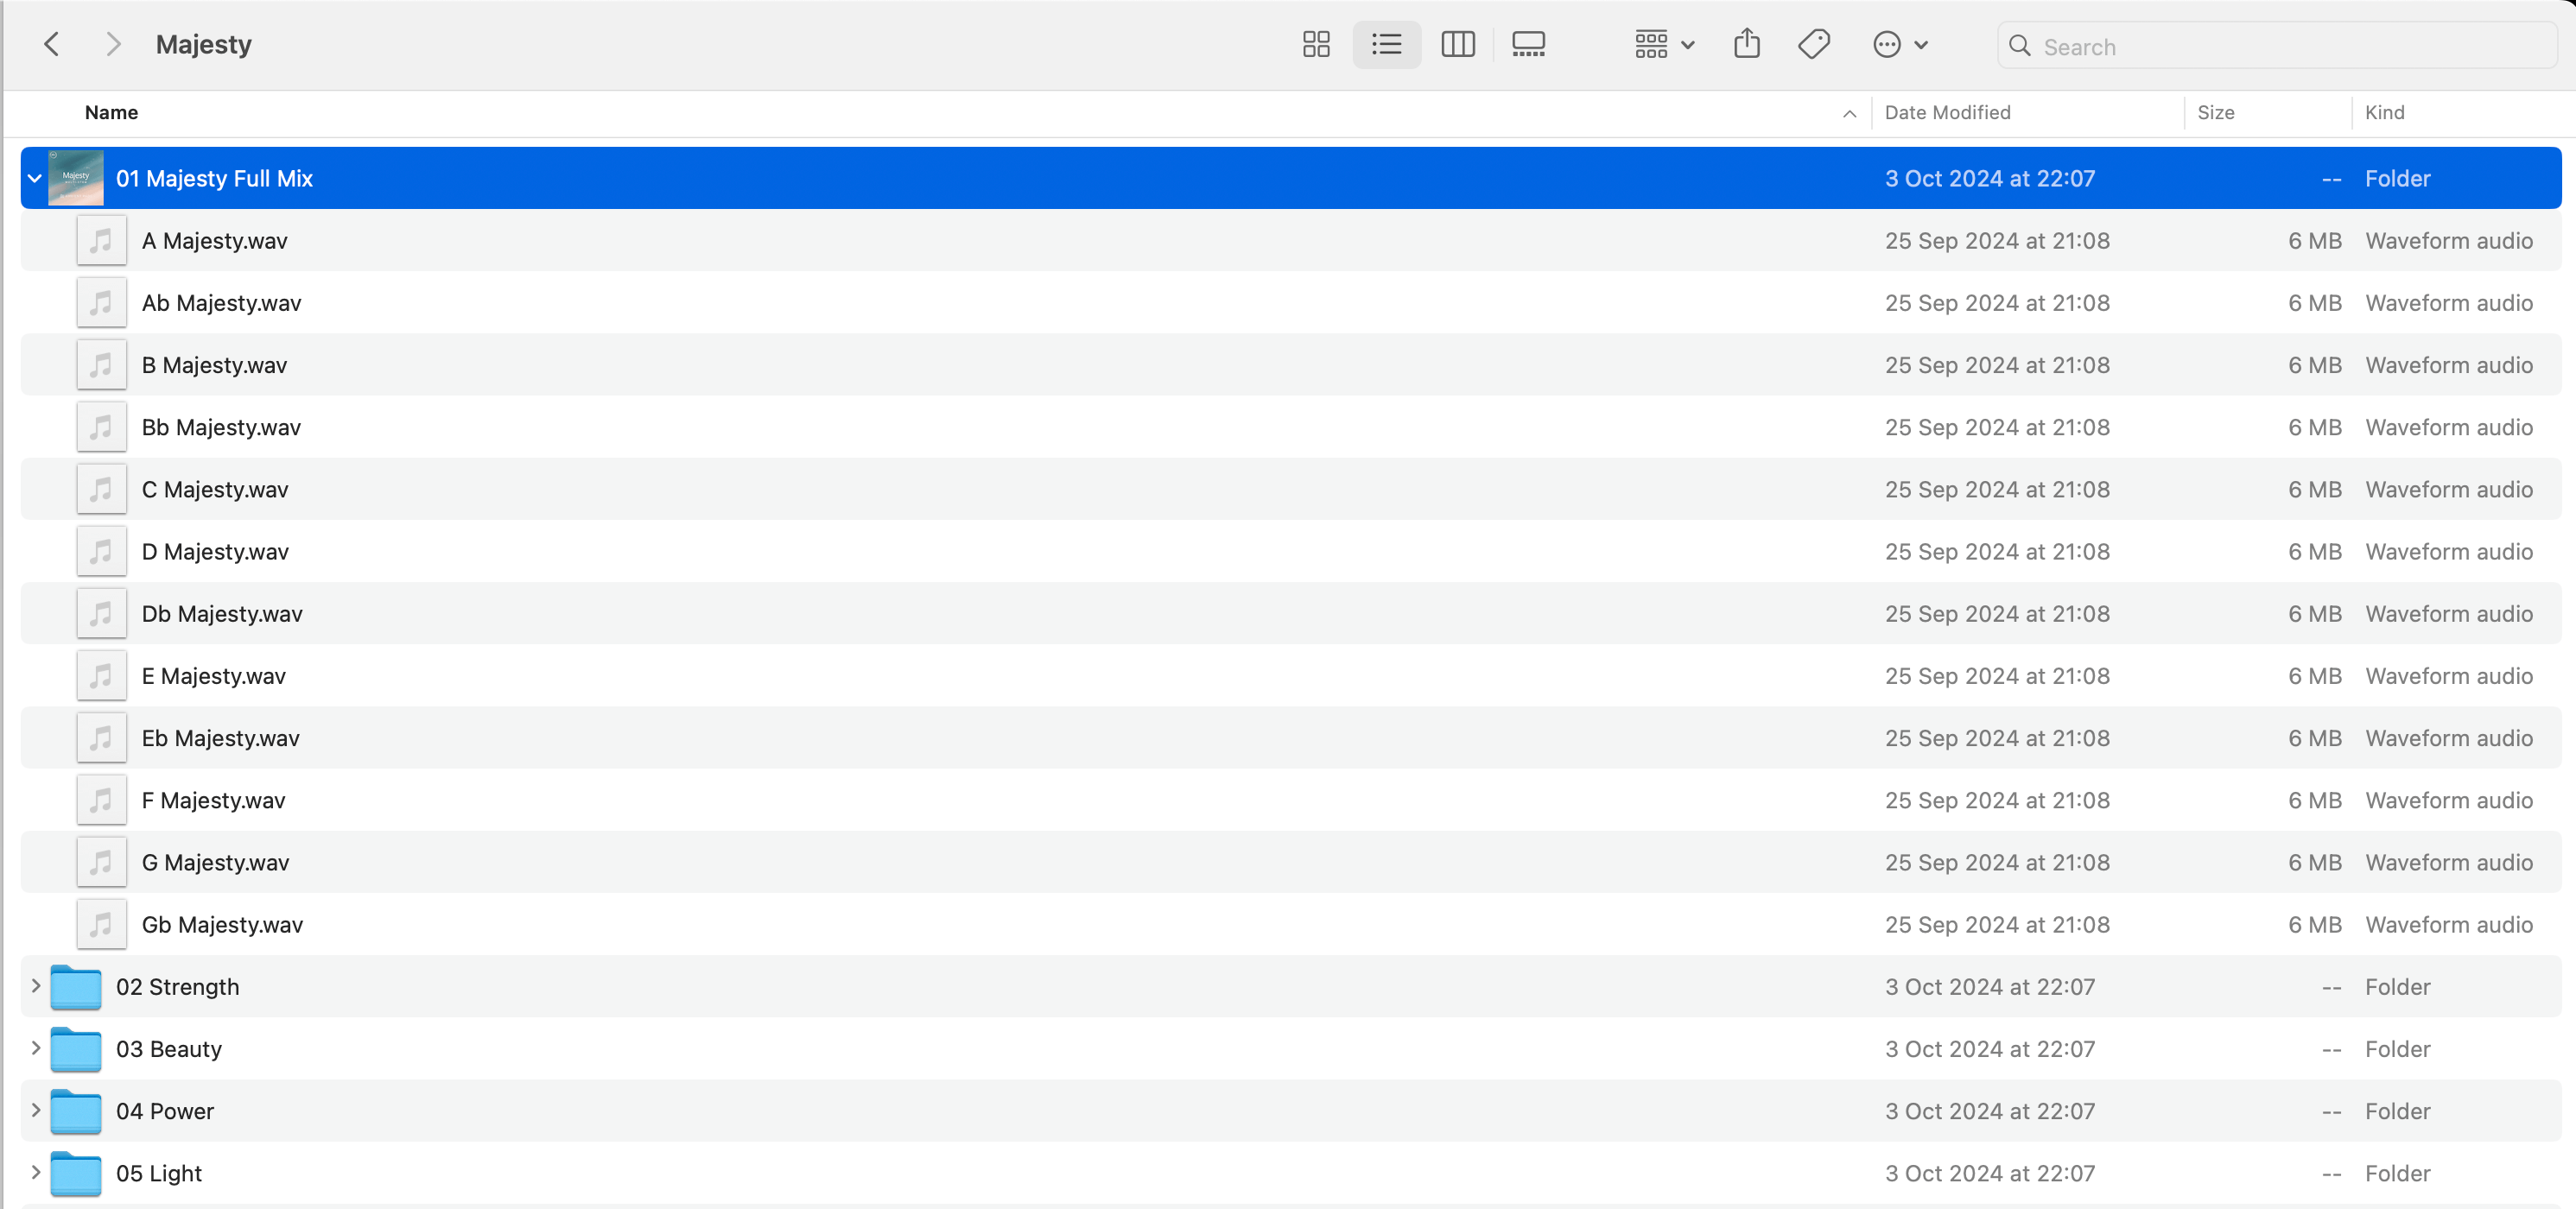Image resolution: width=2576 pixels, height=1209 pixels.
Task: Select the 05 Light folder name
Action: [x=158, y=1173]
